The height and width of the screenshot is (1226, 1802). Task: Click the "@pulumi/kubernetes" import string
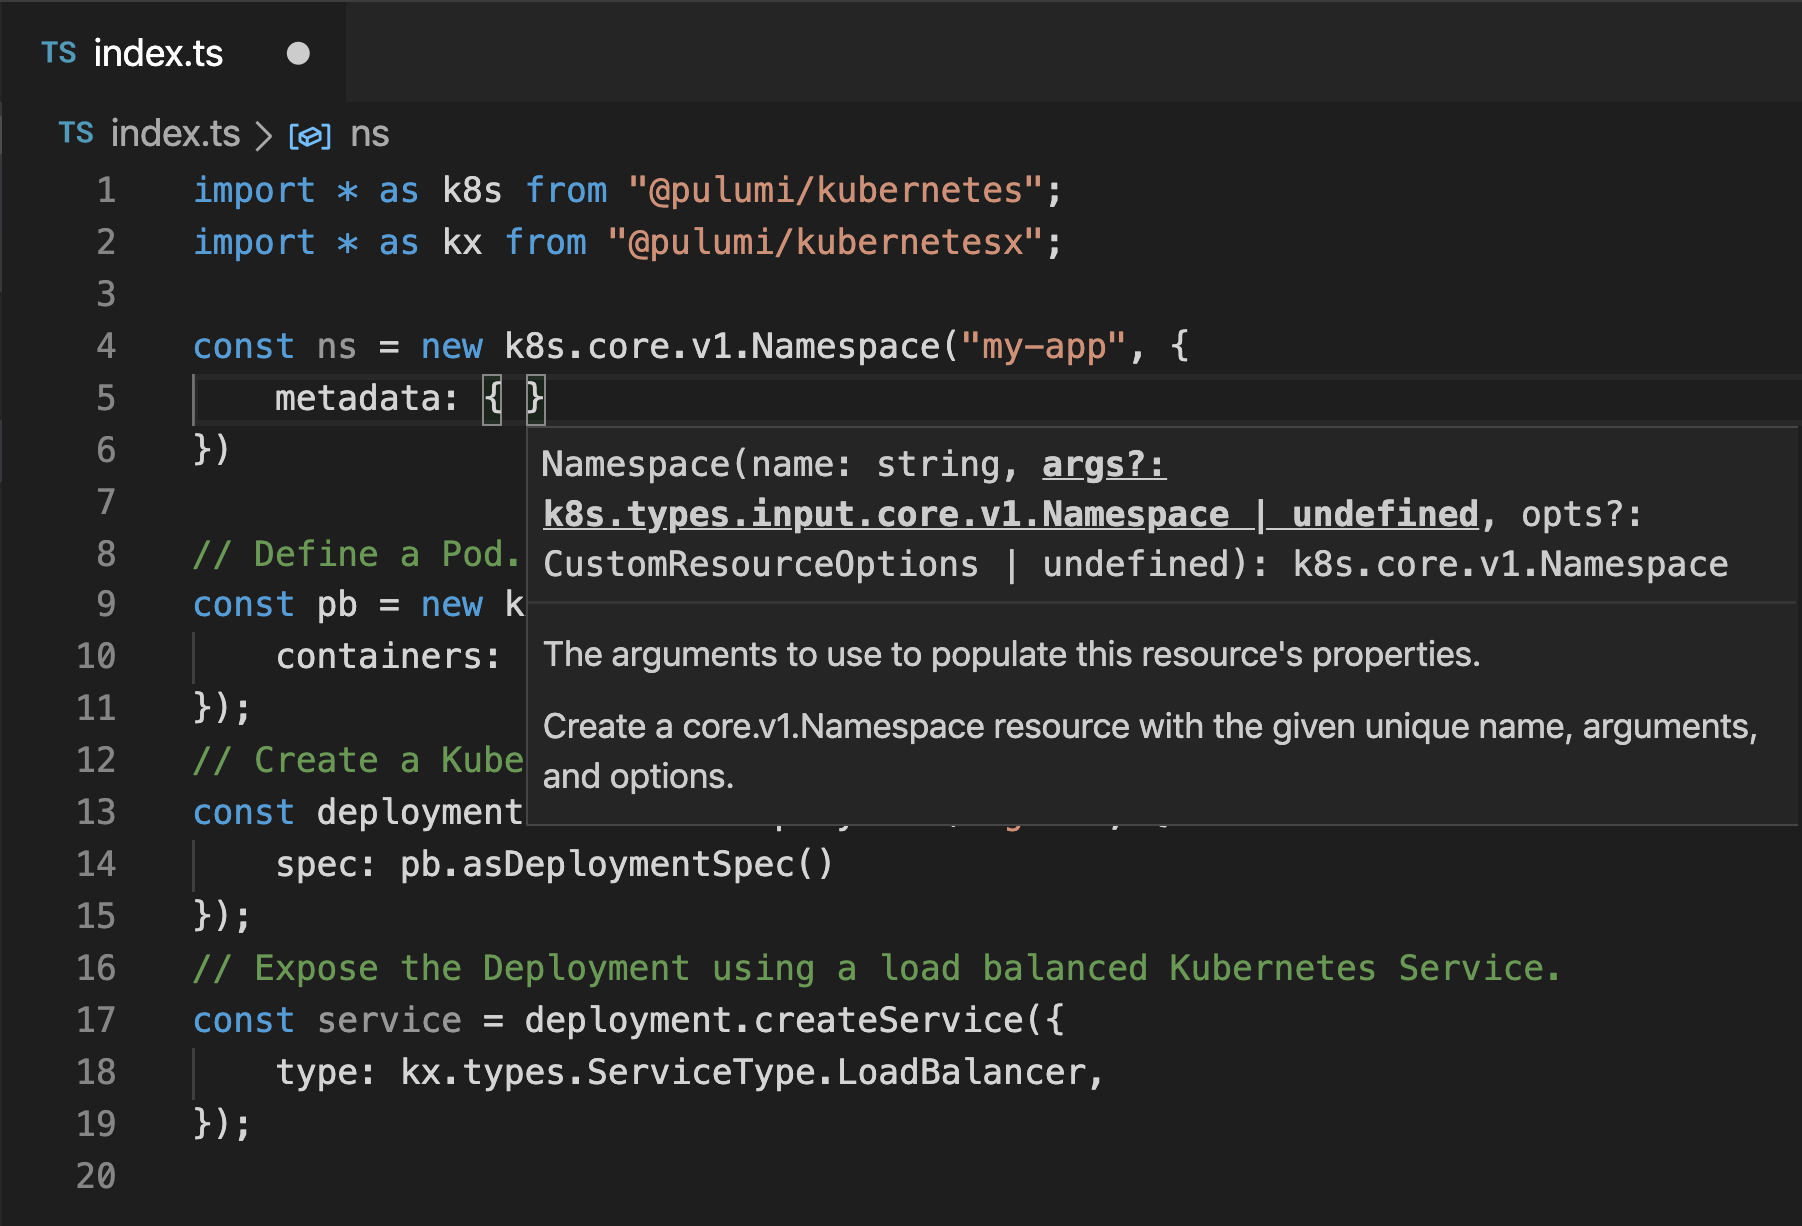point(834,190)
